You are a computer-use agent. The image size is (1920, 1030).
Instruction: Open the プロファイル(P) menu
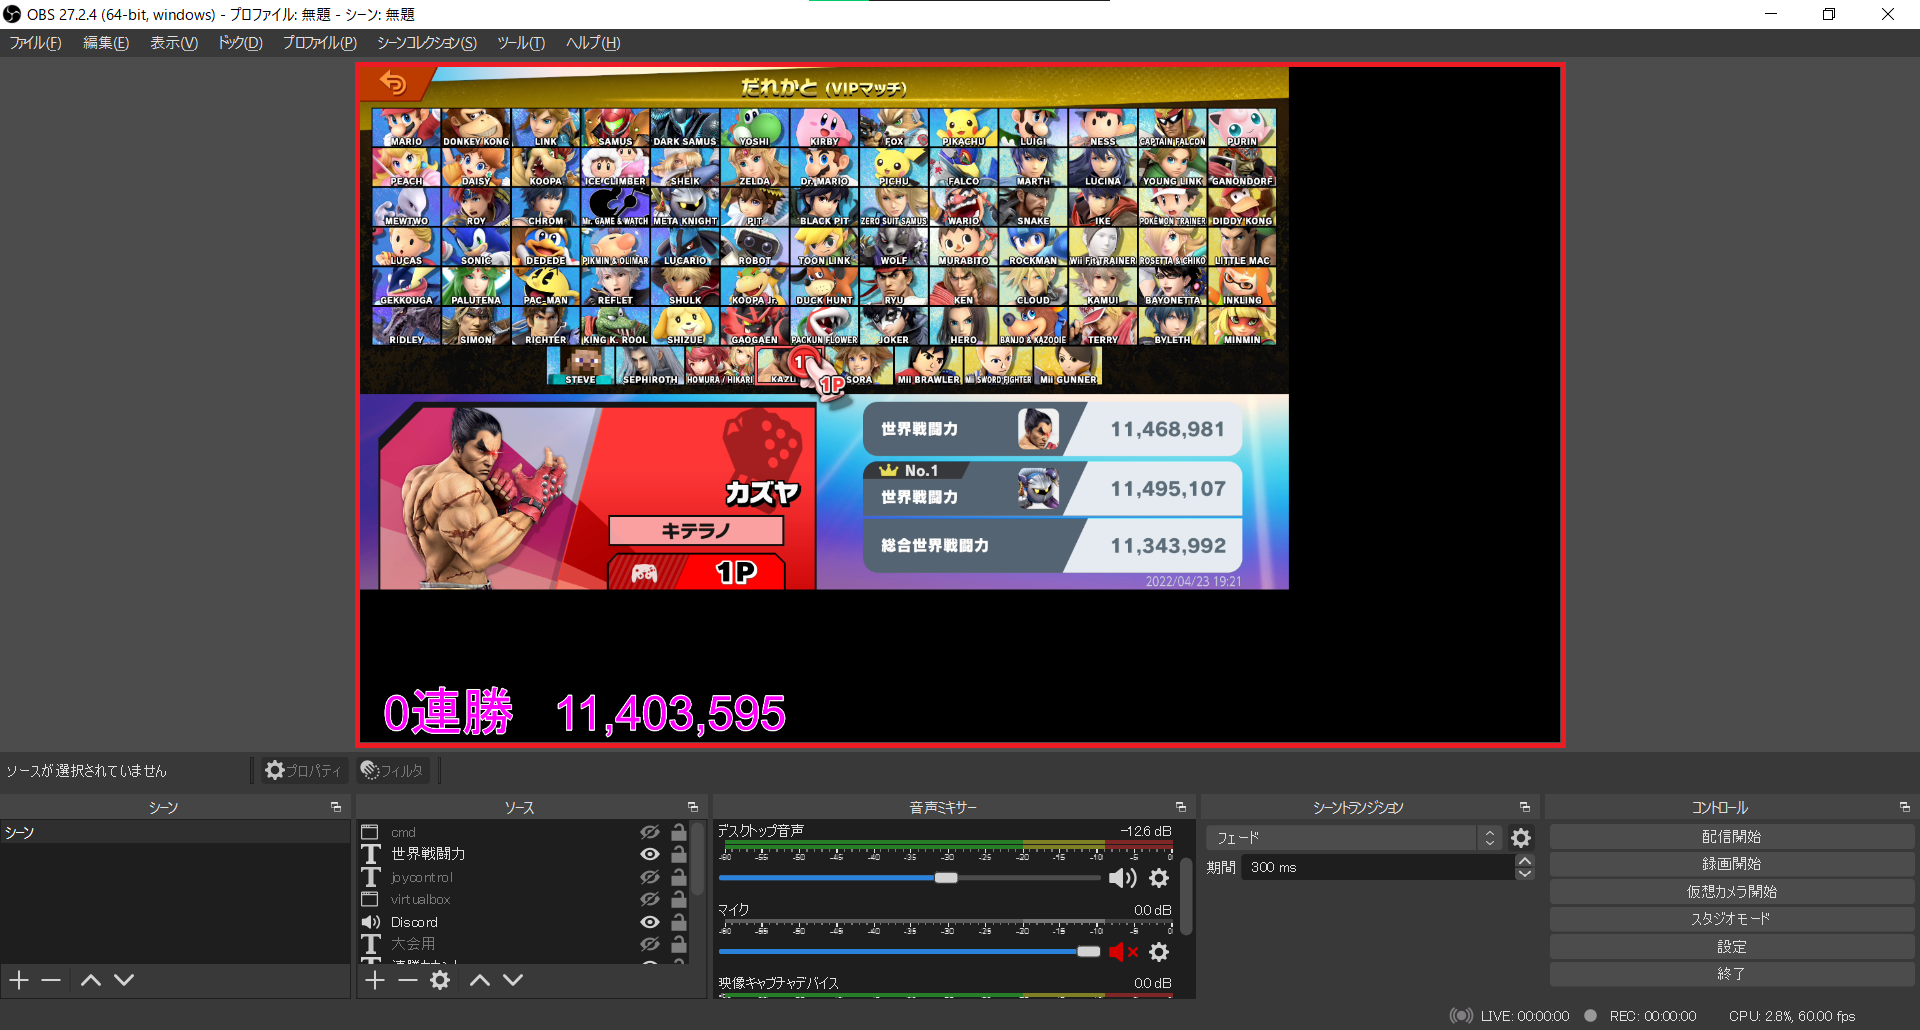coord(319,43)
